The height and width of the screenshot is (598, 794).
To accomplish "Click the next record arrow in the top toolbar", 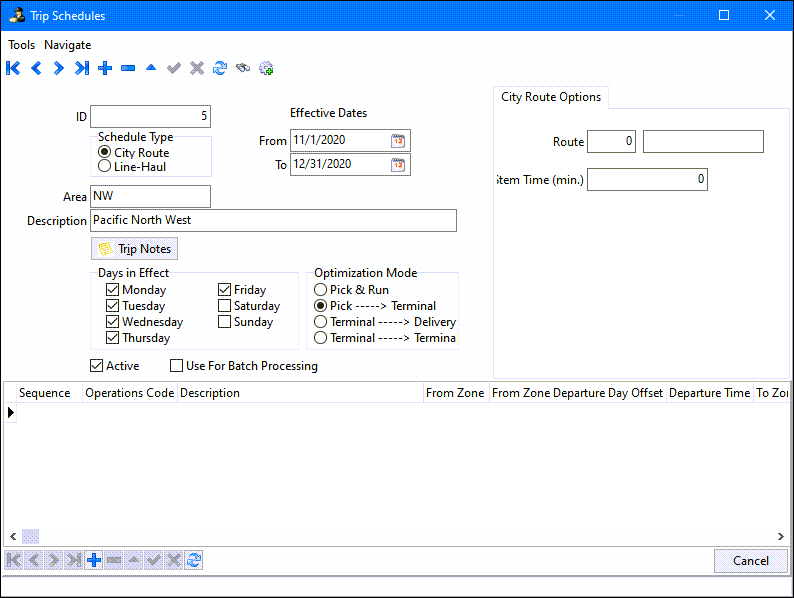I will tap(59, 68).
